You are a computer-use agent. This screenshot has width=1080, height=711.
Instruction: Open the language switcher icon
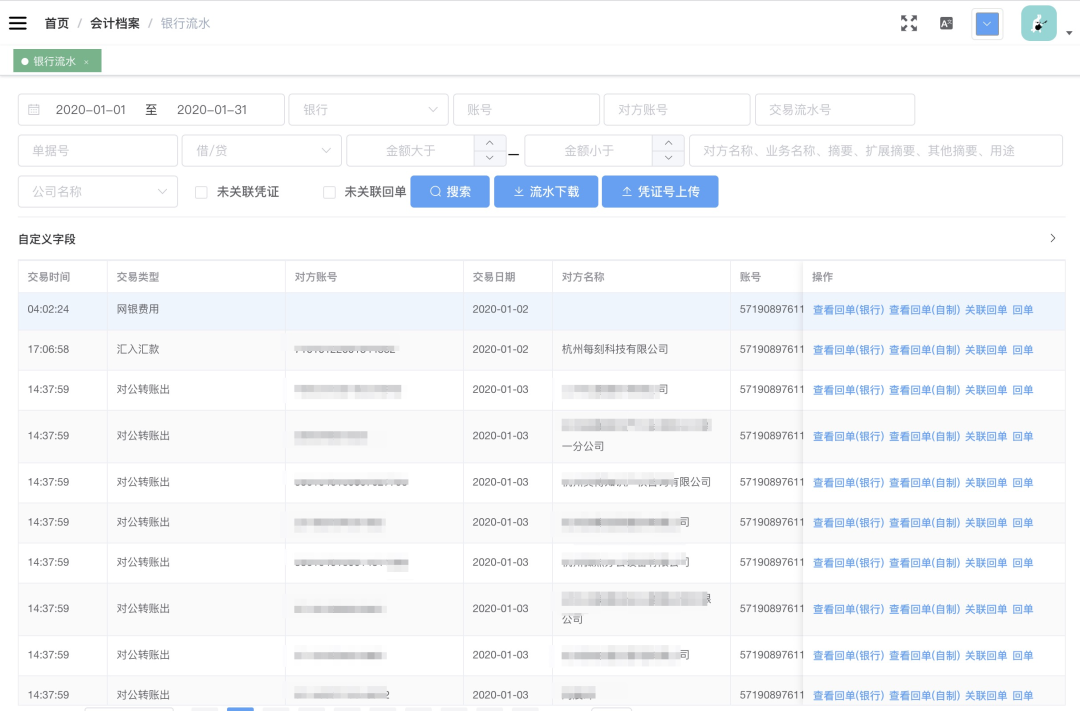pos(946,23)
